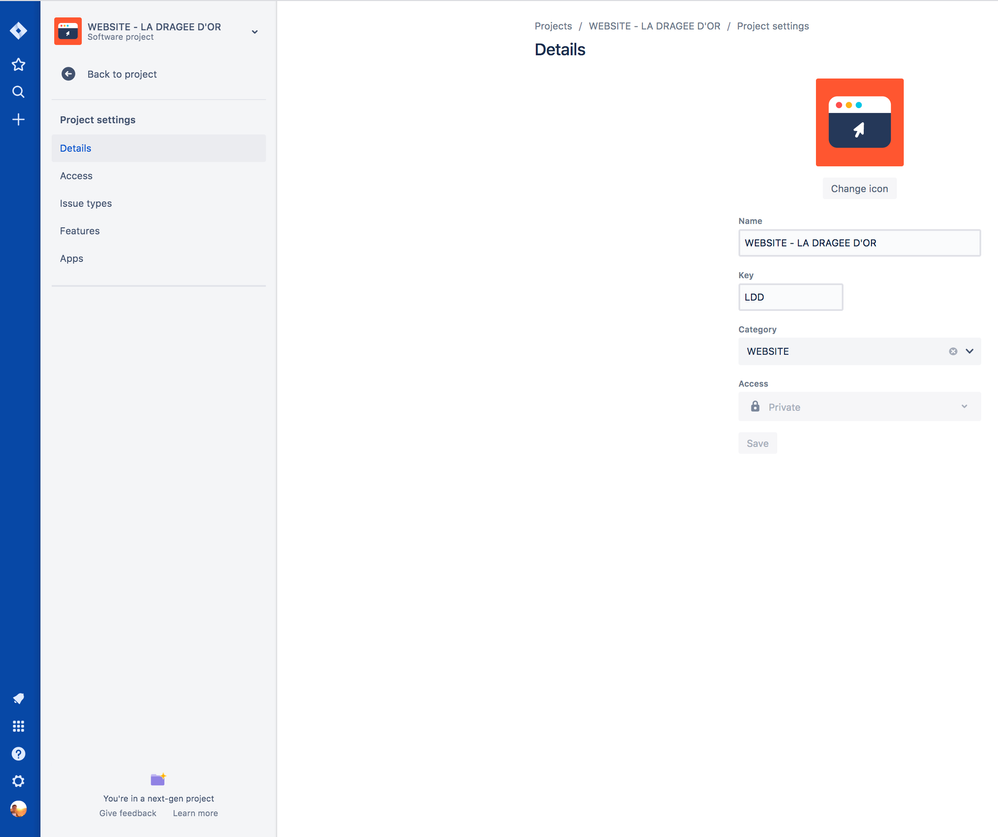Click Give feedback link
The width and height of the screenshot is (998, 837).
127,813
